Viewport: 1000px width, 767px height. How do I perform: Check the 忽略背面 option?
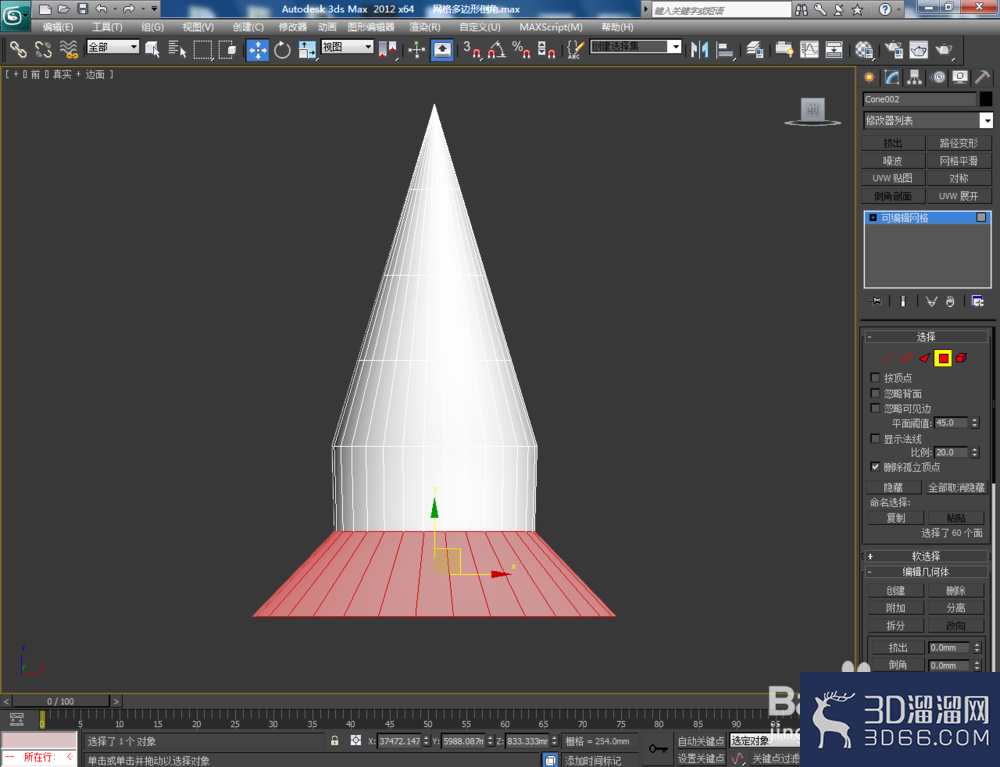pyautogui.click(x=875, y=393)
